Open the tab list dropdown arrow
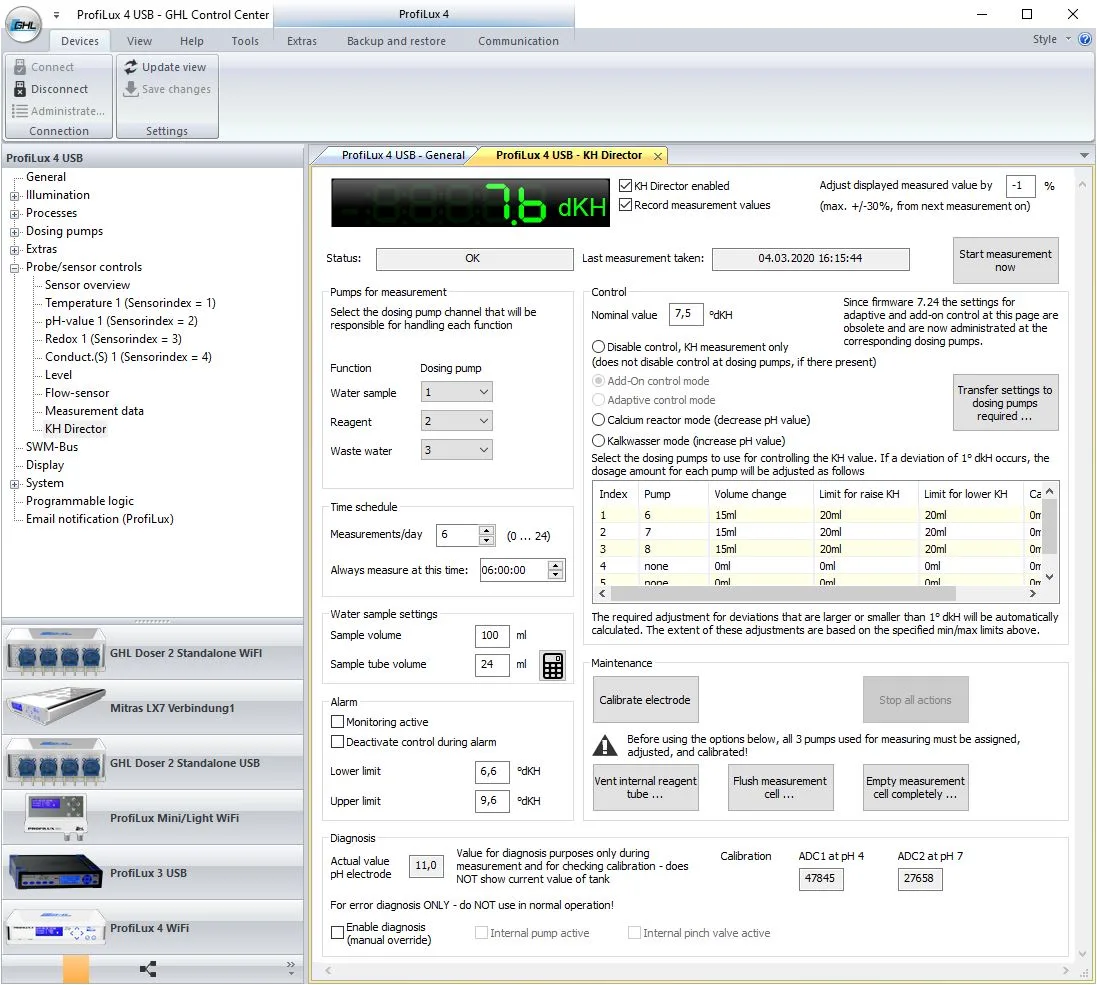1097x985 pixels. pyautogui.click(x=1084, y=155)
